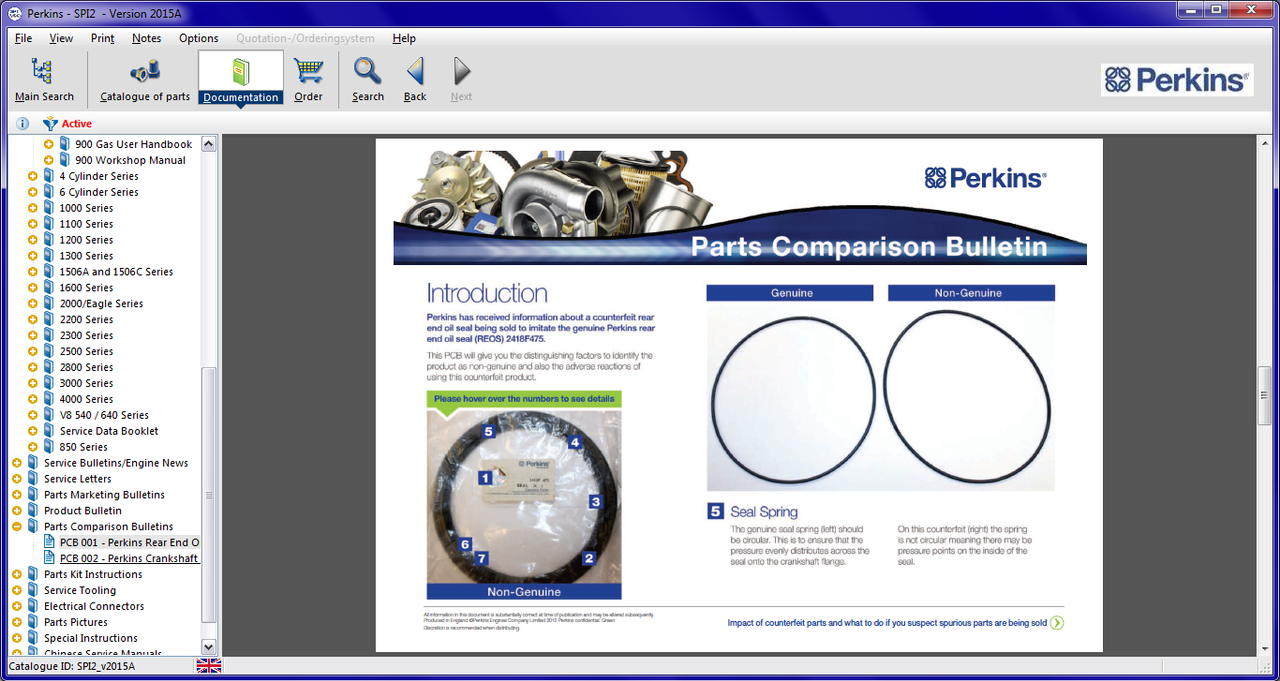The image size is (1280, 681).
Task: Click the Catalogue ID status bar text
Action: [x=72, y=666]
